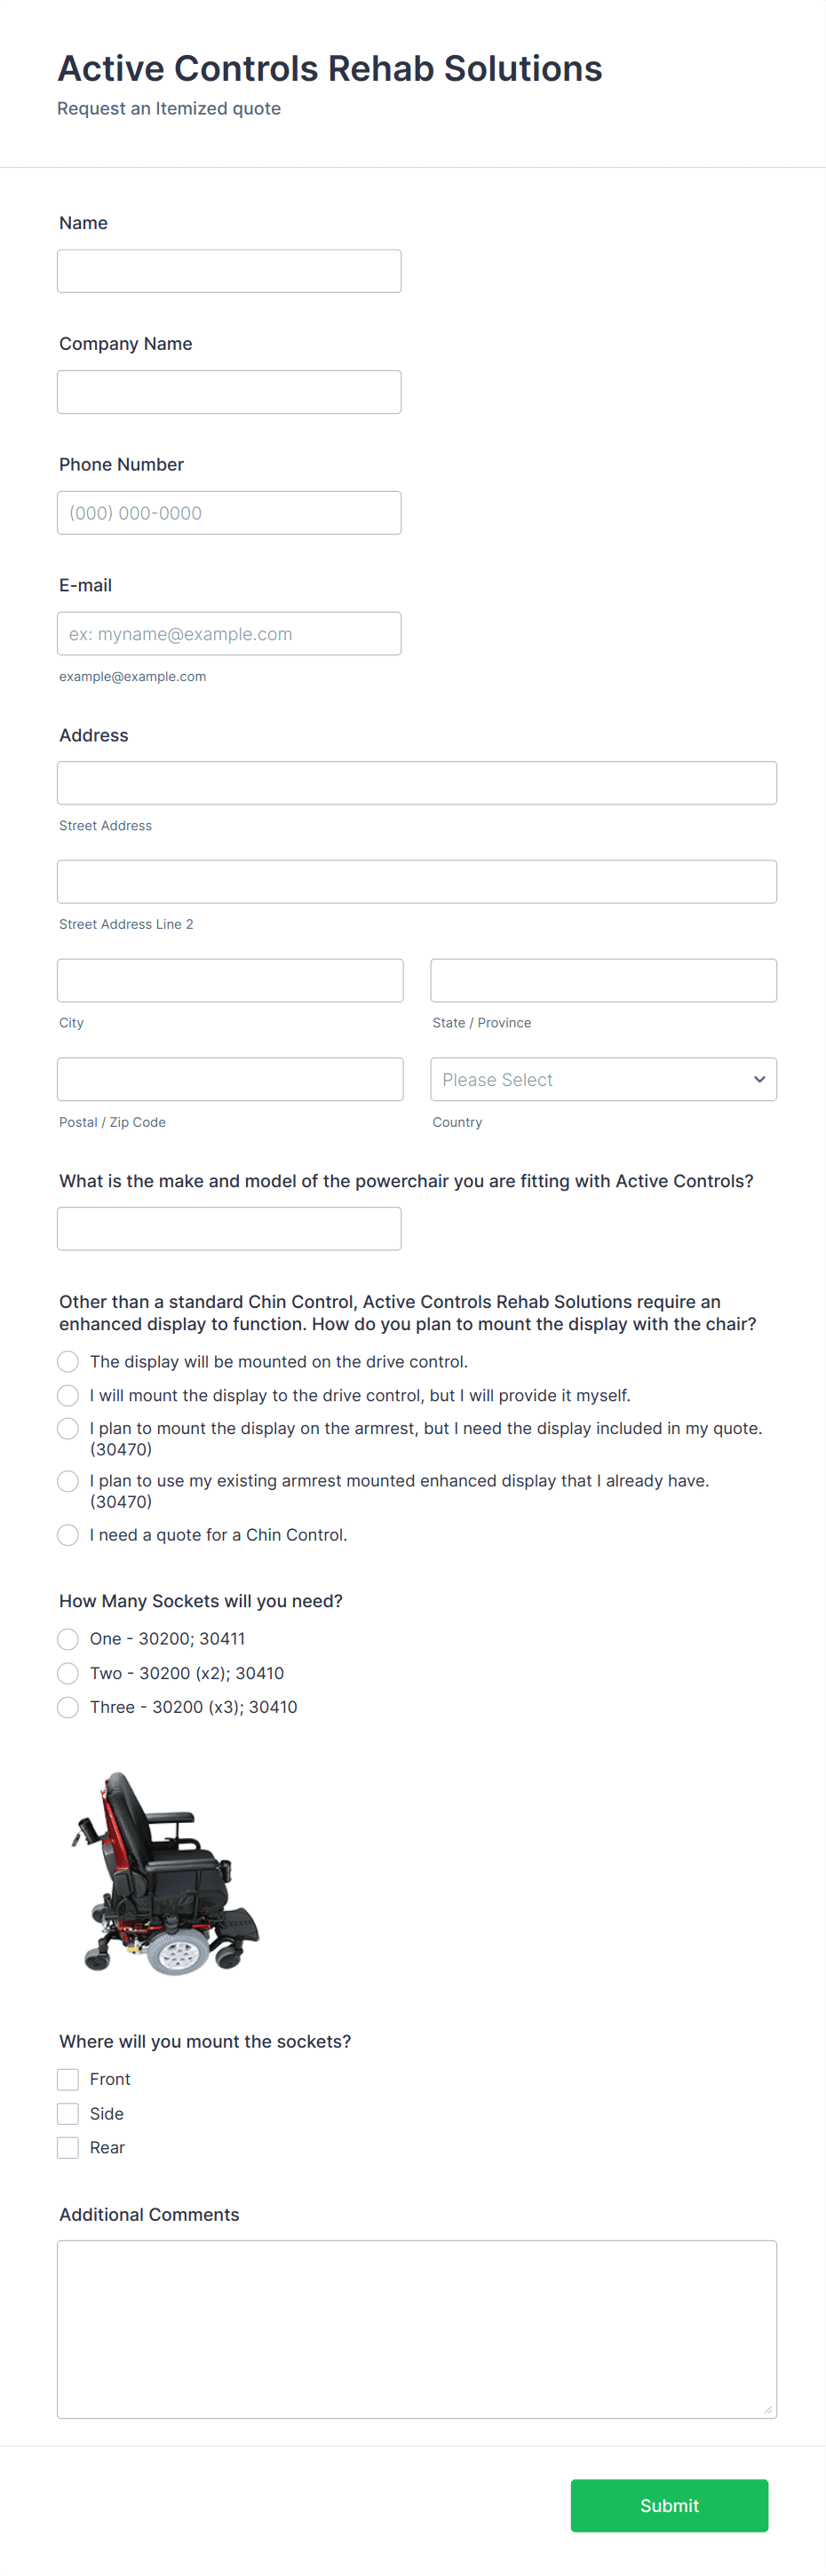Expand the Please Select country list

pos(603,1079)
